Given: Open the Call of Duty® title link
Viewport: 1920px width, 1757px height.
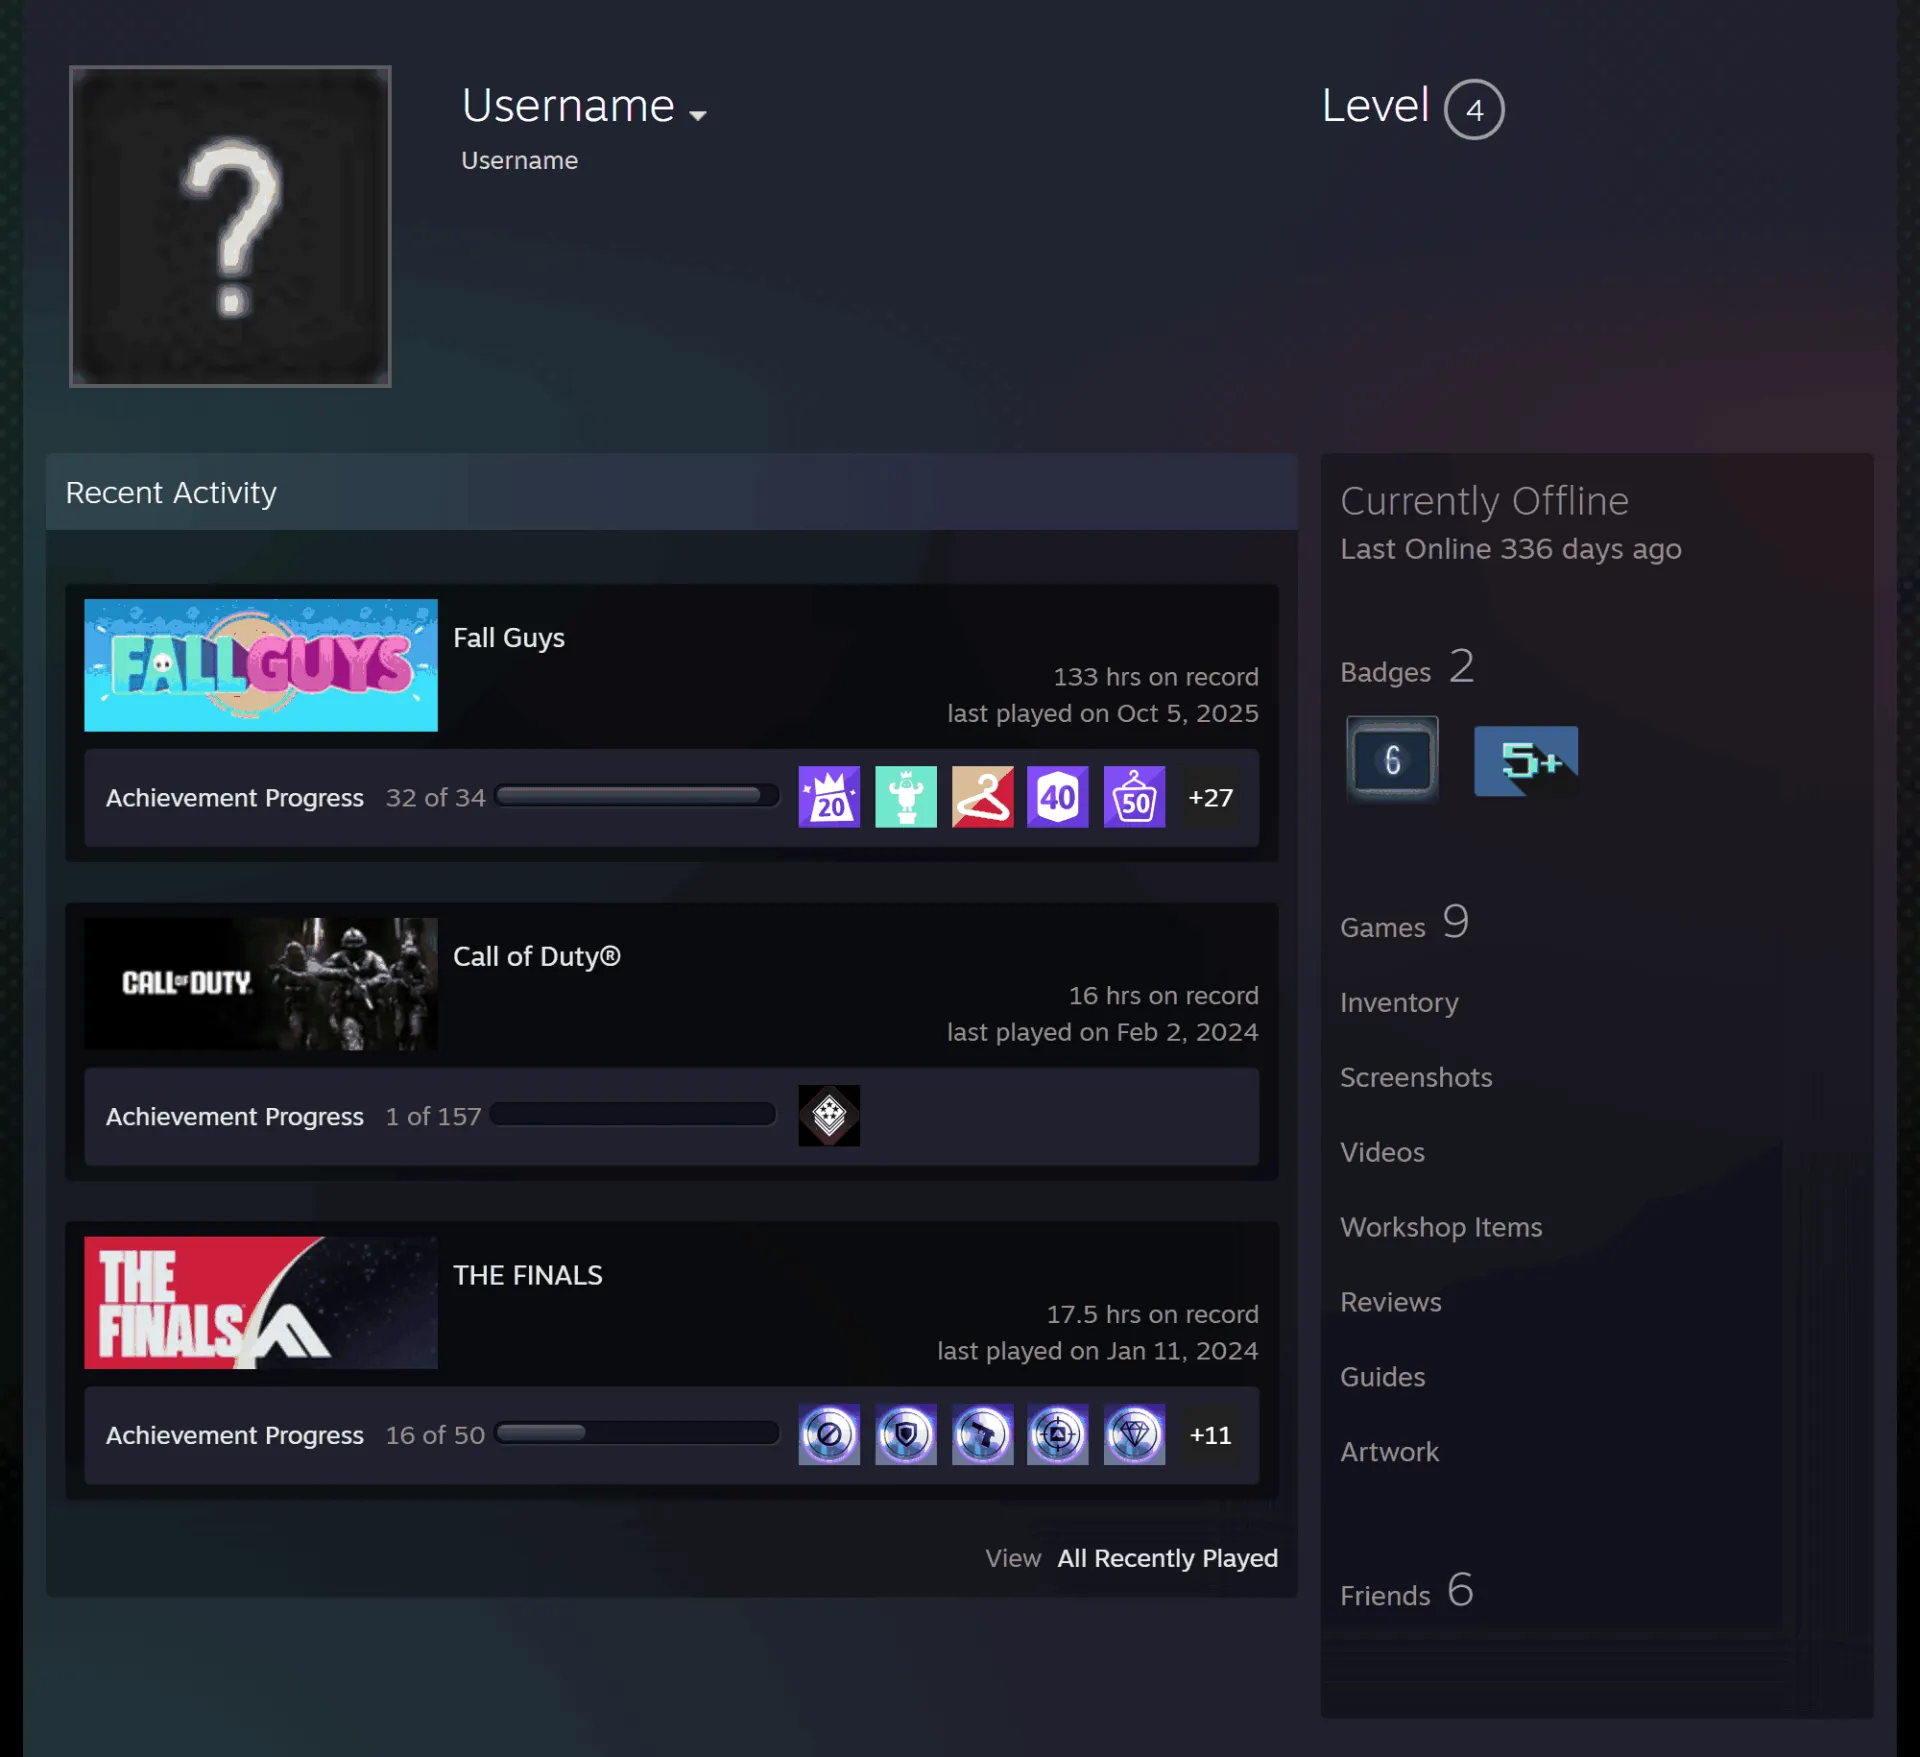Looking at the screenshot, I should (537, 956).
